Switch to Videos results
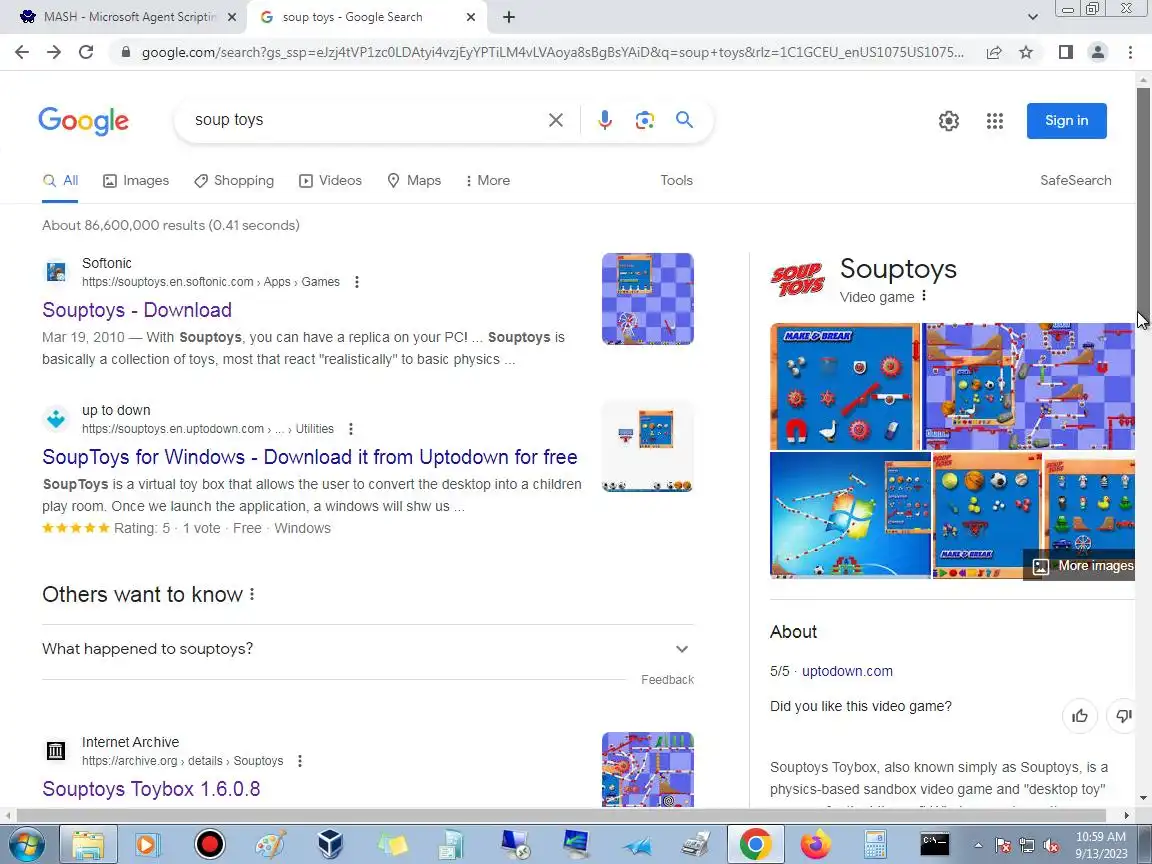1152x864 pixels. (330, 181)
